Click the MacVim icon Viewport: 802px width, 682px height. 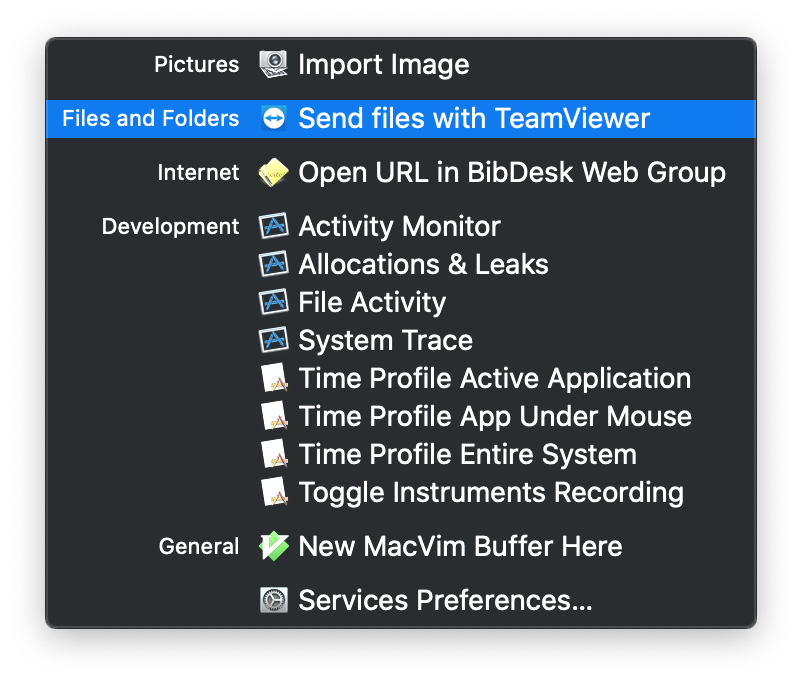click(x=273, y=547)
